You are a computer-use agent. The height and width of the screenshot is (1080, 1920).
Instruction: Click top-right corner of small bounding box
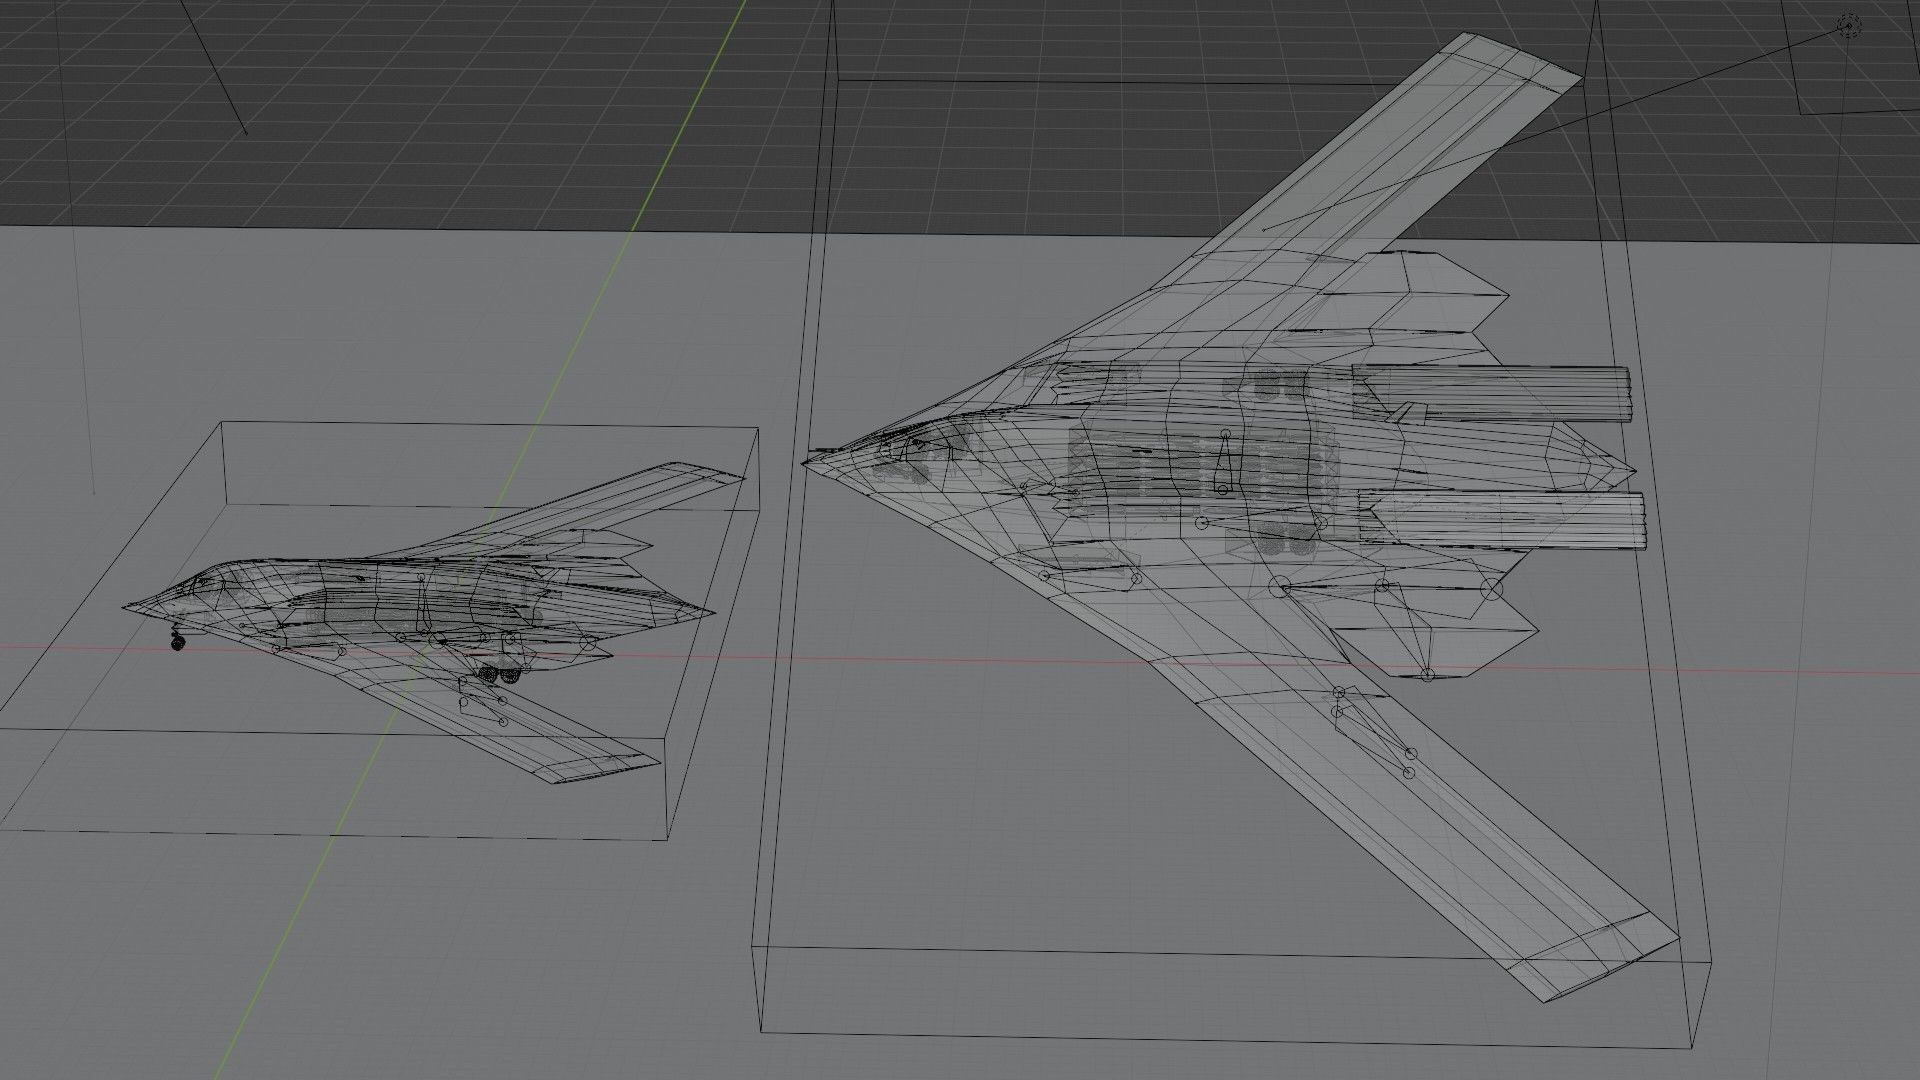pos(757,429)
